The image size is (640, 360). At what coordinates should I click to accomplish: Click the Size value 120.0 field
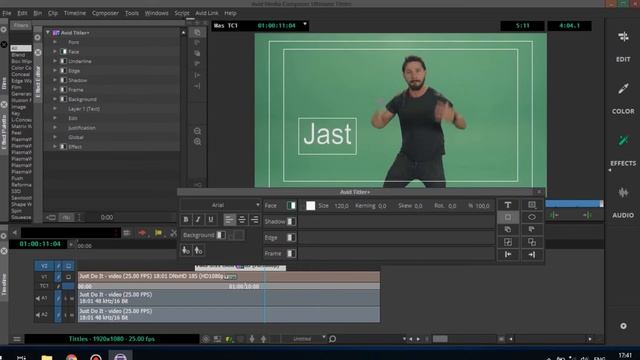(x=342, y=206)
